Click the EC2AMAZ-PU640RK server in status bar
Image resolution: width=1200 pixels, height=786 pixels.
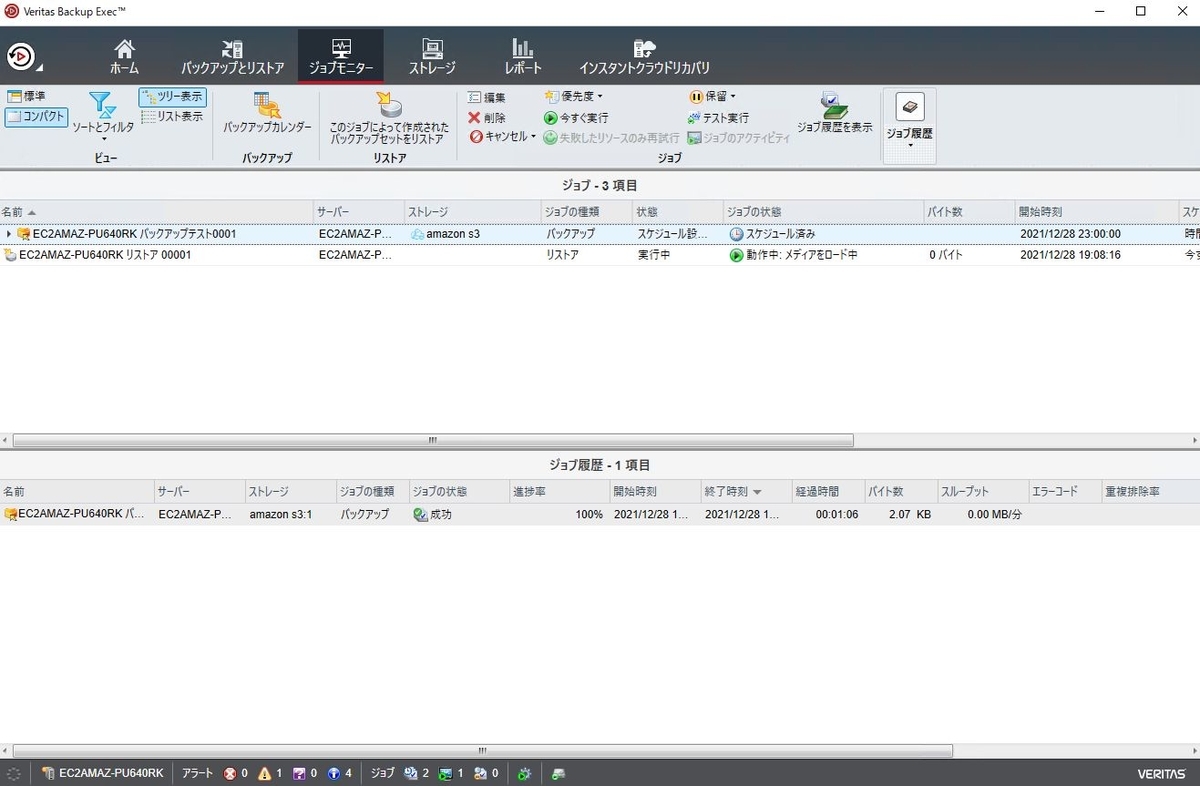102,773
